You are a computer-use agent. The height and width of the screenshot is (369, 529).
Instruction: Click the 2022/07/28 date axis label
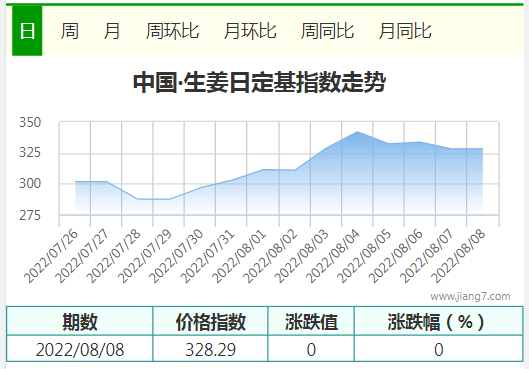pyautogui.click(x=114, y=256)
